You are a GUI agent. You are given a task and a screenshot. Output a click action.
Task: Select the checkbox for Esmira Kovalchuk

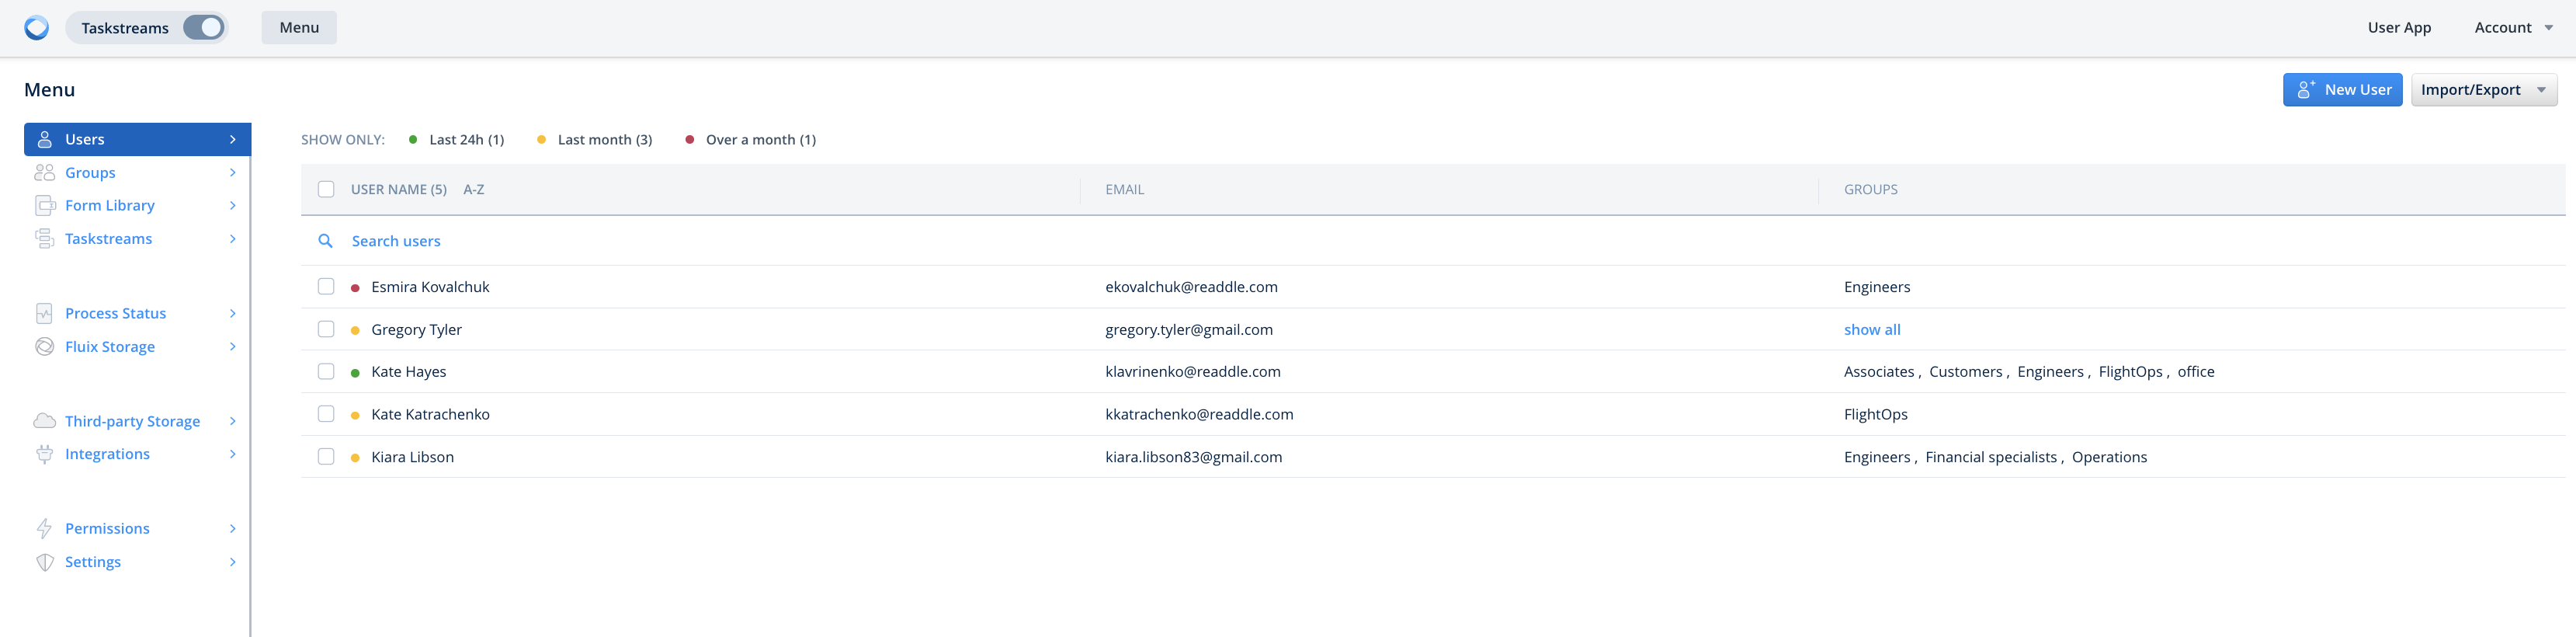326,287
